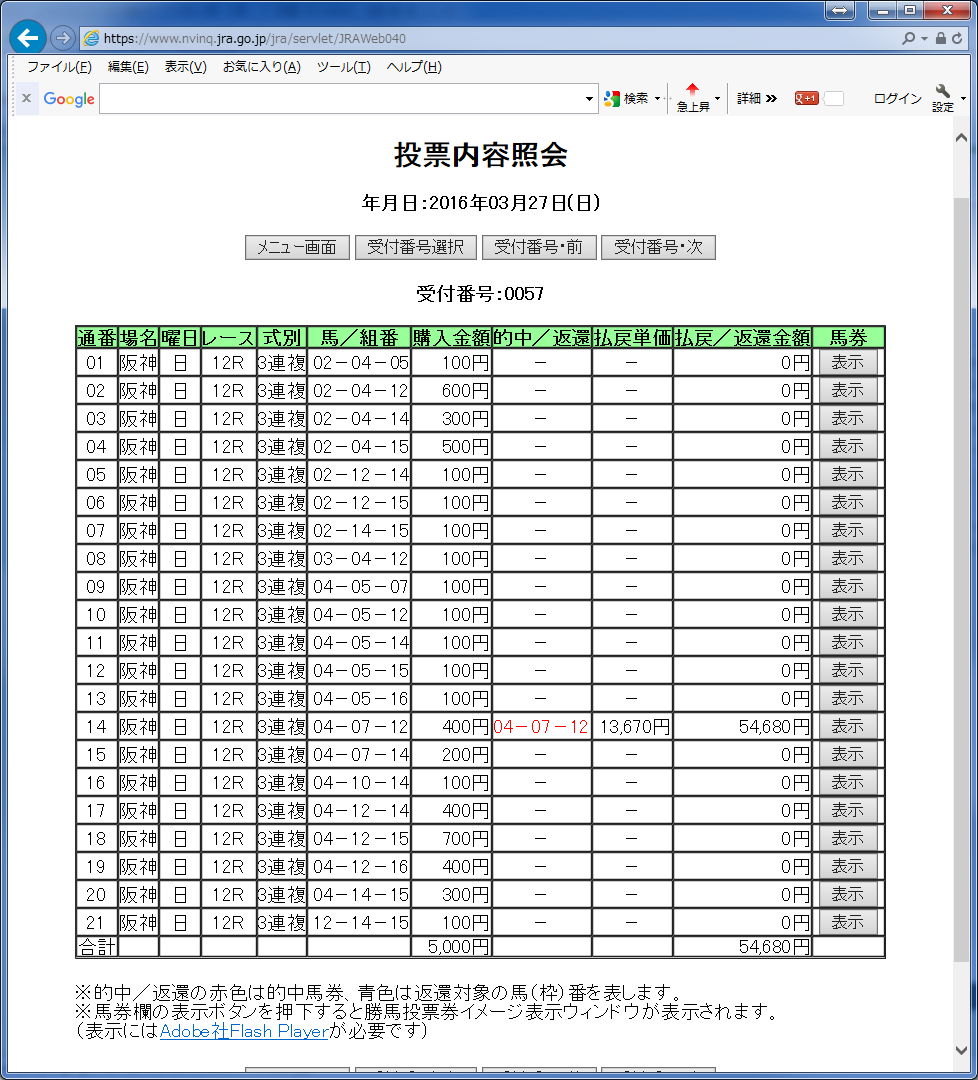
Task: Click the red winning combination 04－07－12
Action: coord(541,727)
